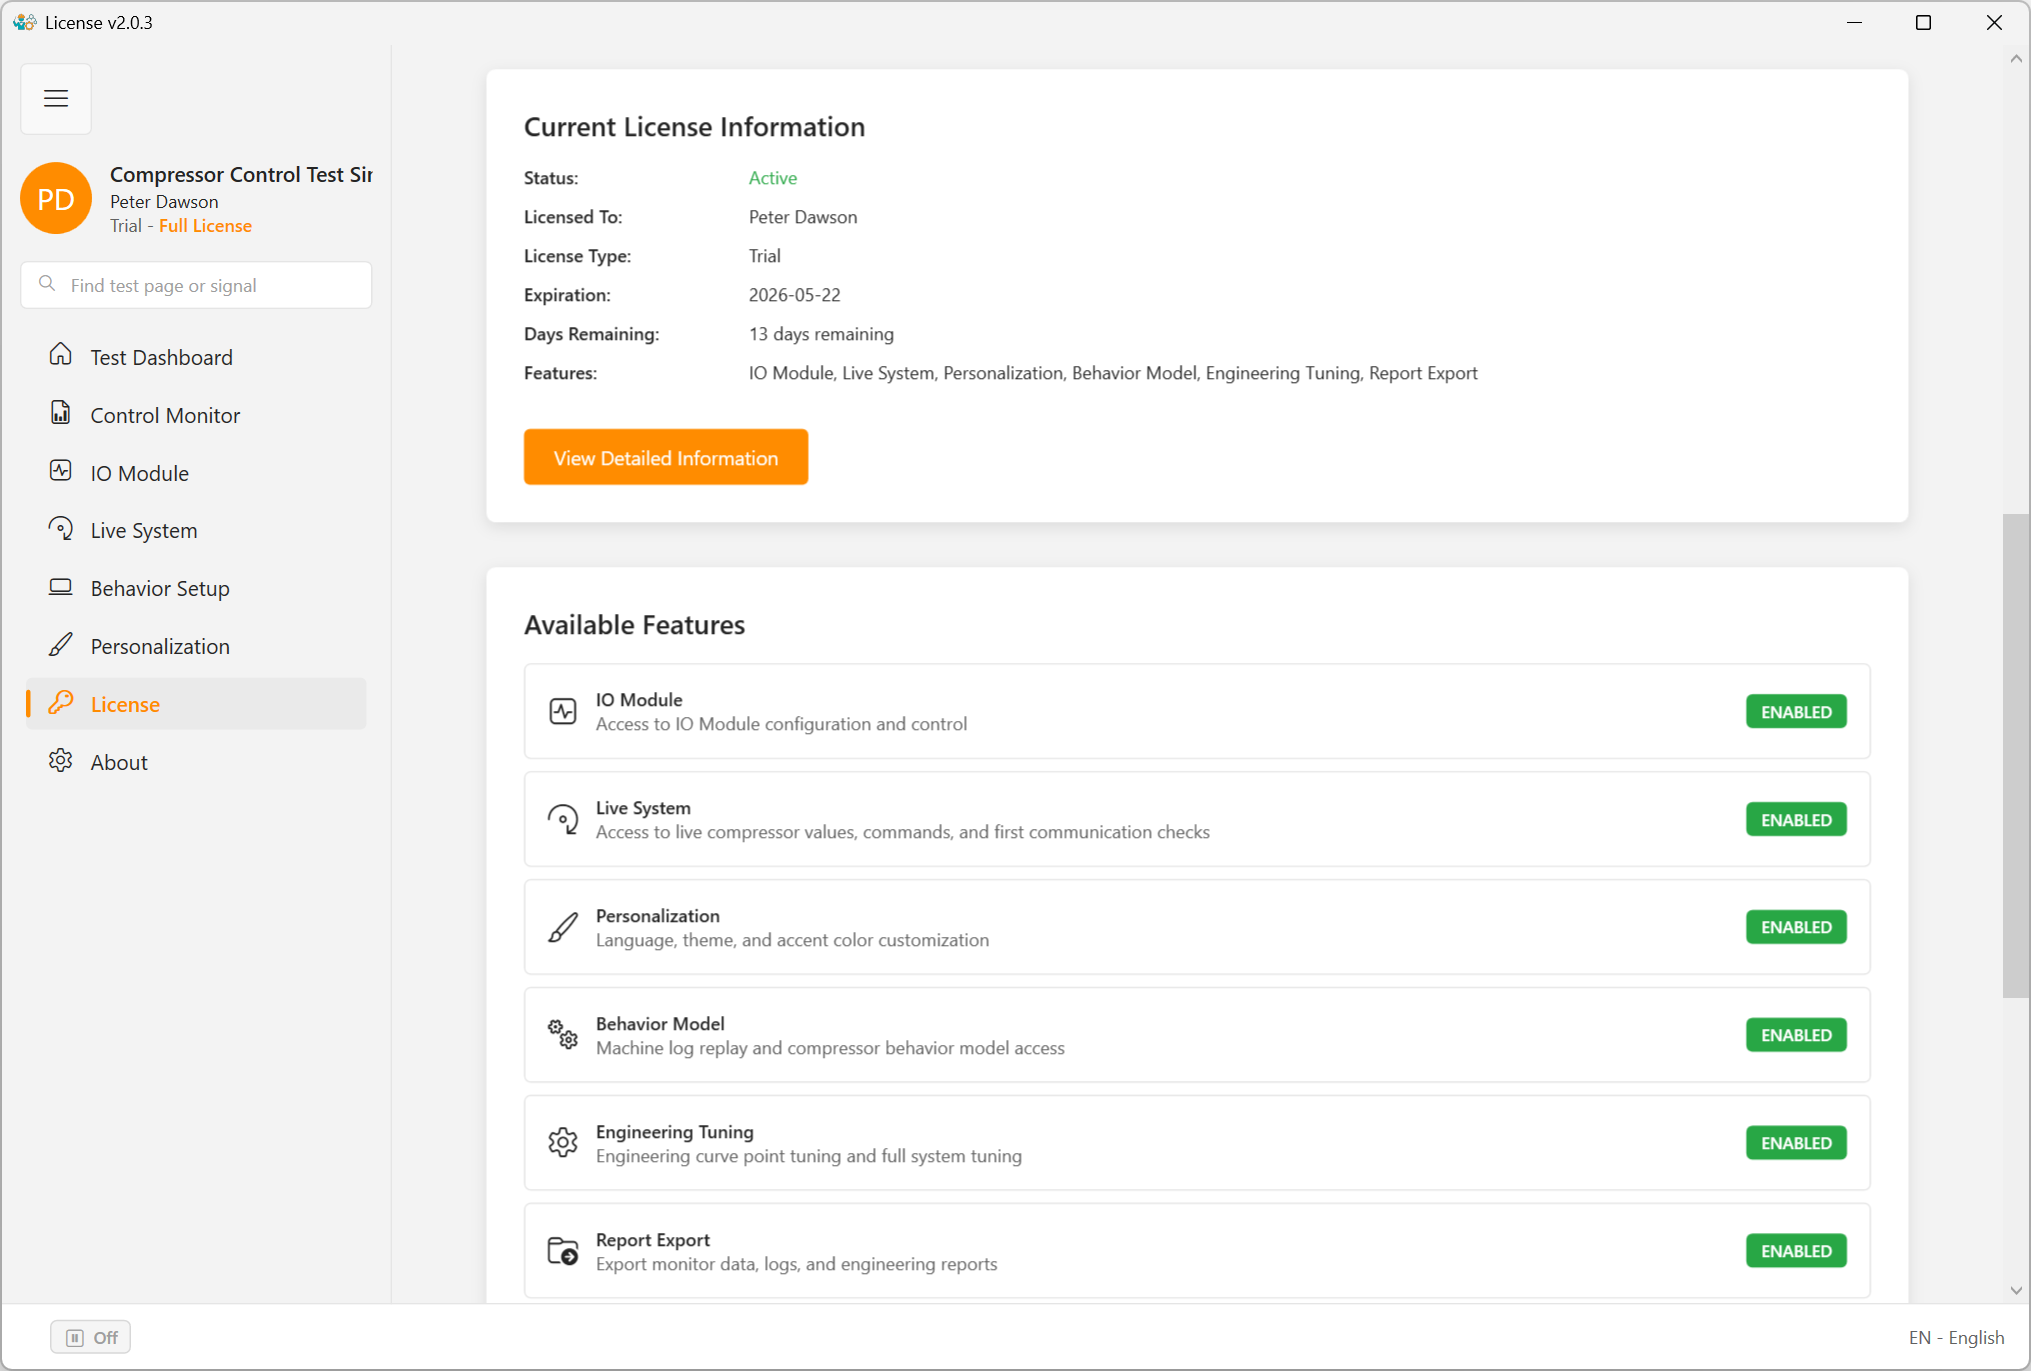
Task: Click the PD user avatar
Action: (x=56, y=199)
